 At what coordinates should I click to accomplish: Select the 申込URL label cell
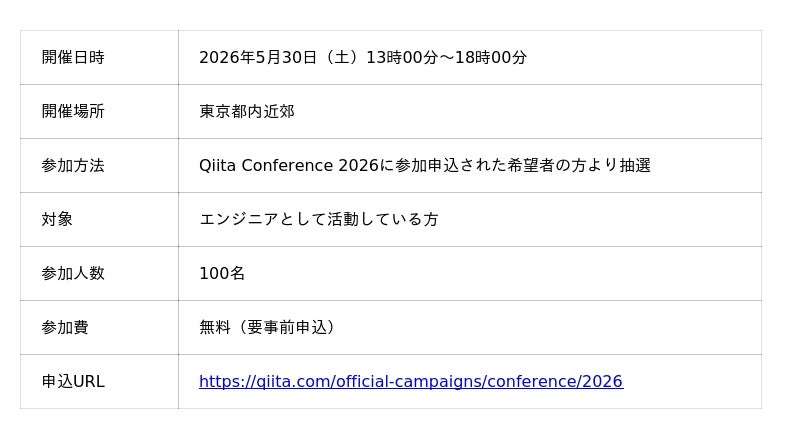click(73, 381)
